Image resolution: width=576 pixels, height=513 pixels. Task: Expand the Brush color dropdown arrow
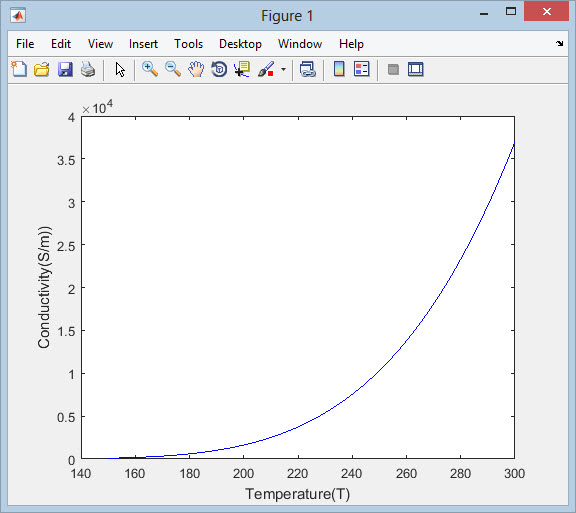coord(283,69)
